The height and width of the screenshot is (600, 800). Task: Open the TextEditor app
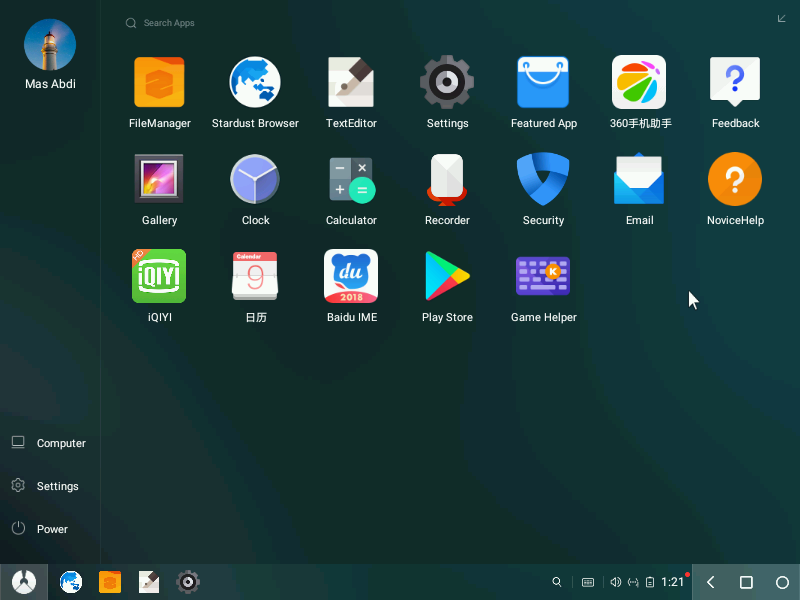(x=351, y=82)
